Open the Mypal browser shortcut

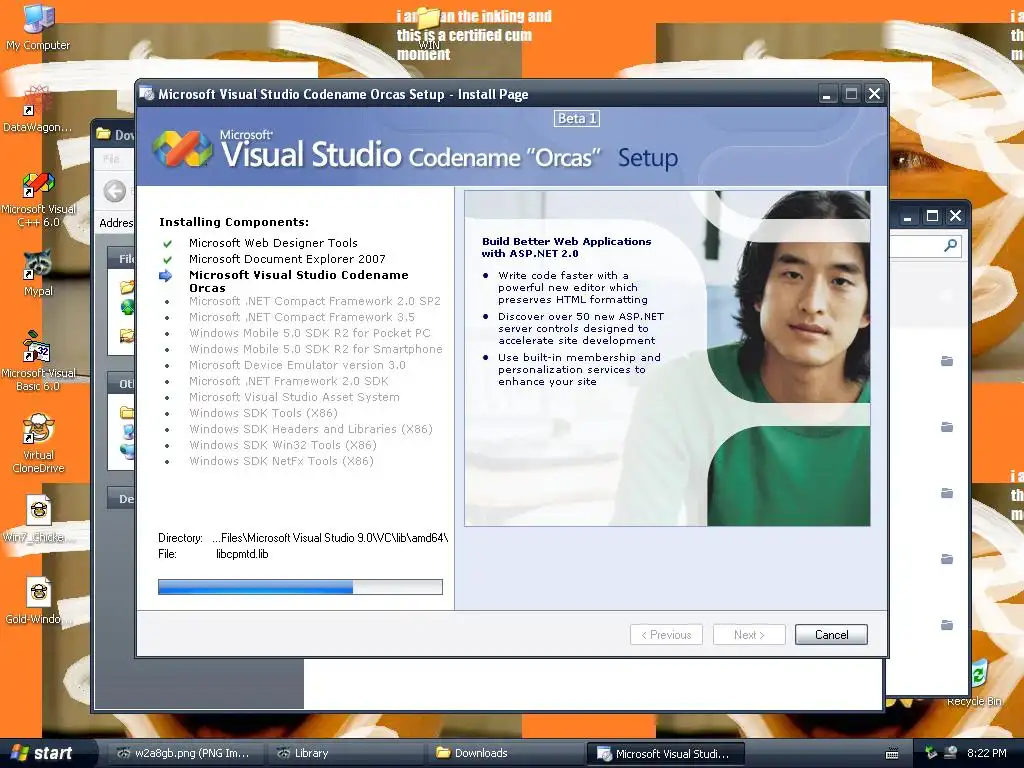click(x=38, y=273)
